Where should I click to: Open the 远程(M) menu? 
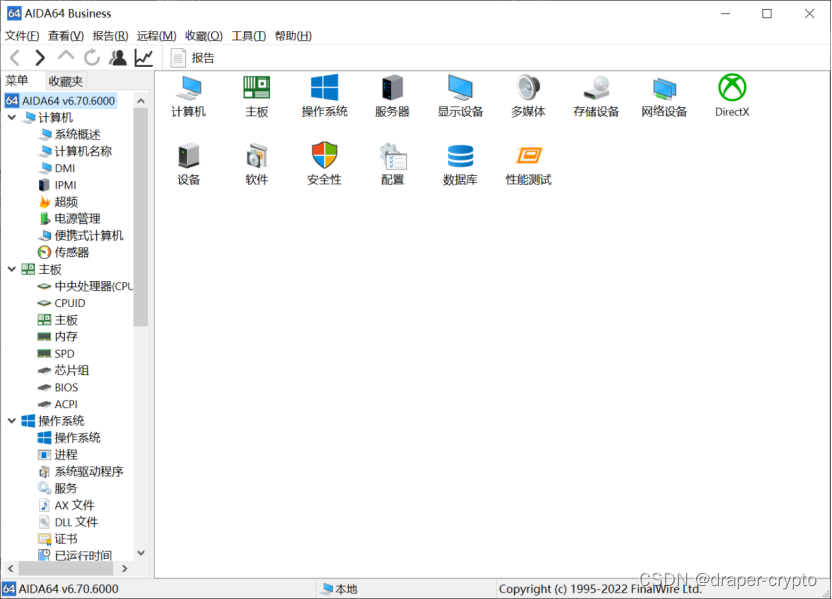point(157,36)
